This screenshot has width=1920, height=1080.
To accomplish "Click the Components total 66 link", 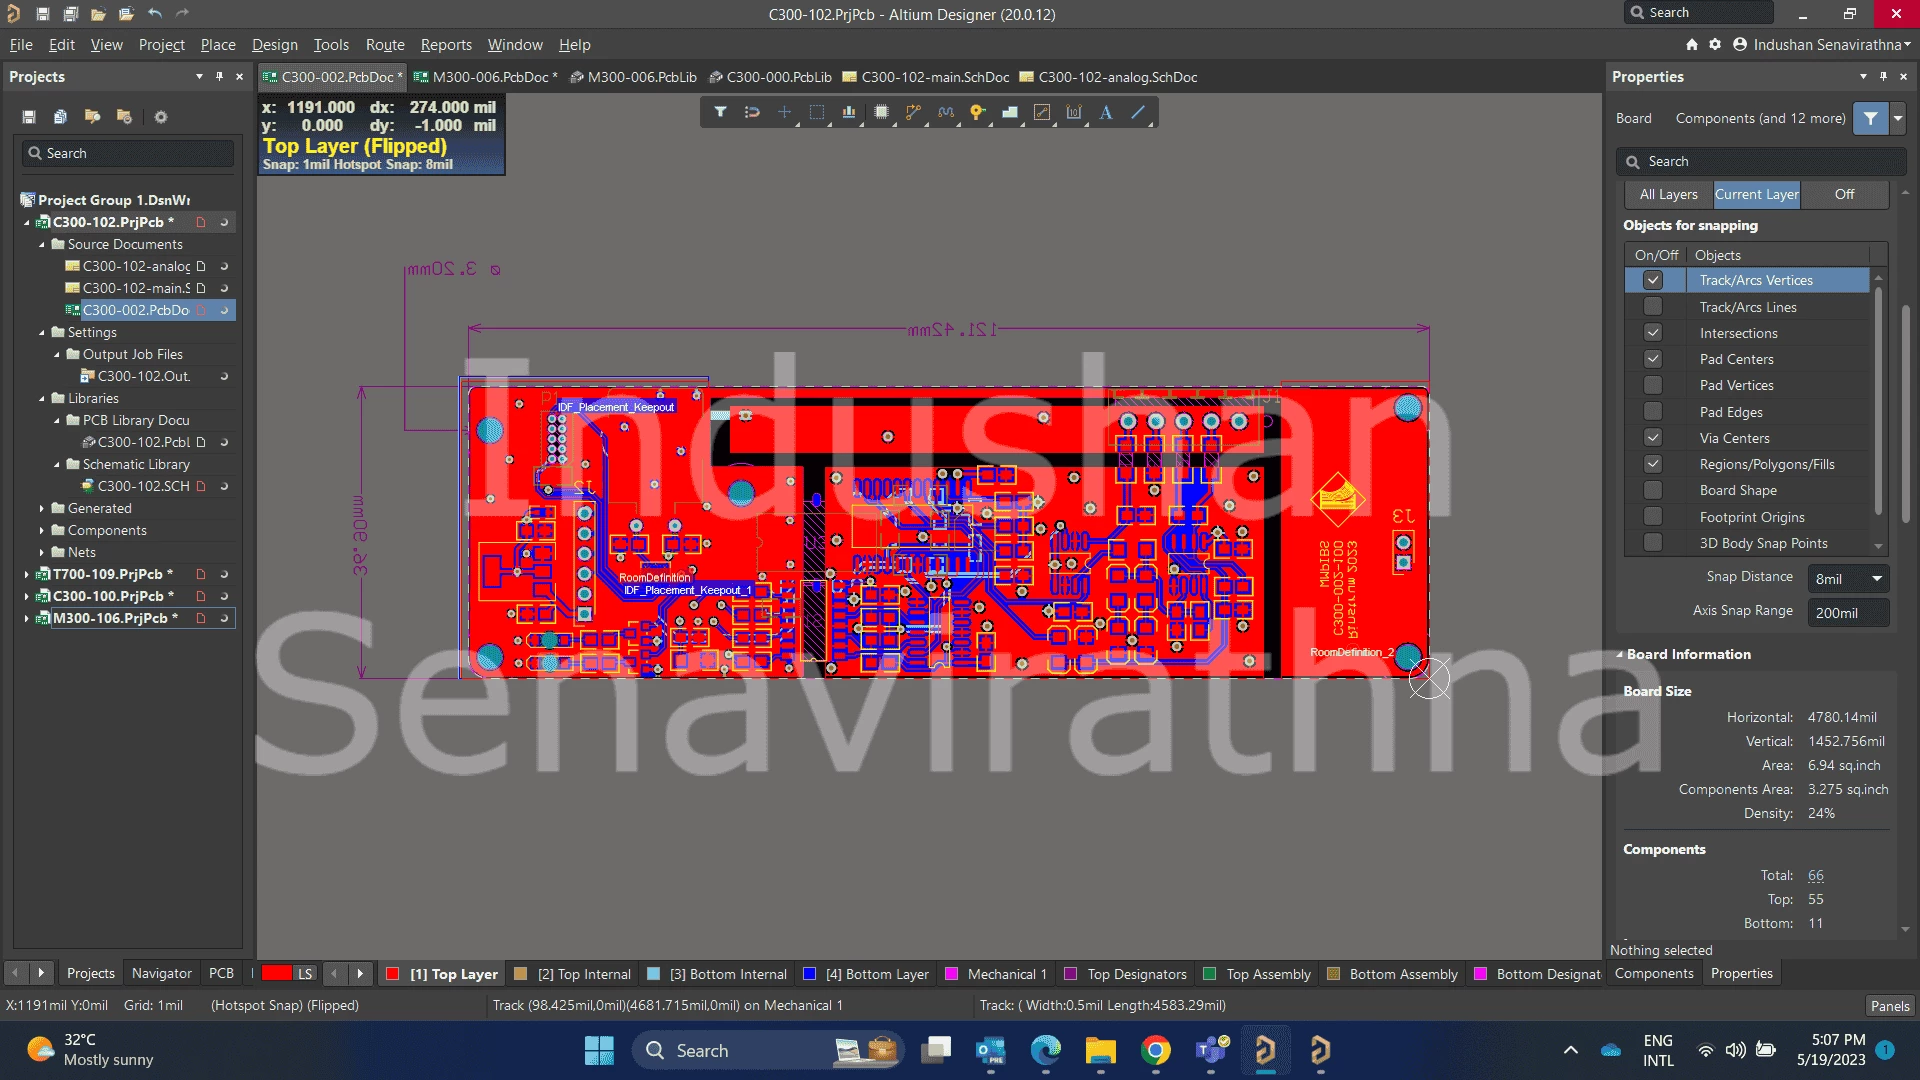I will (x=1815, y=876).
